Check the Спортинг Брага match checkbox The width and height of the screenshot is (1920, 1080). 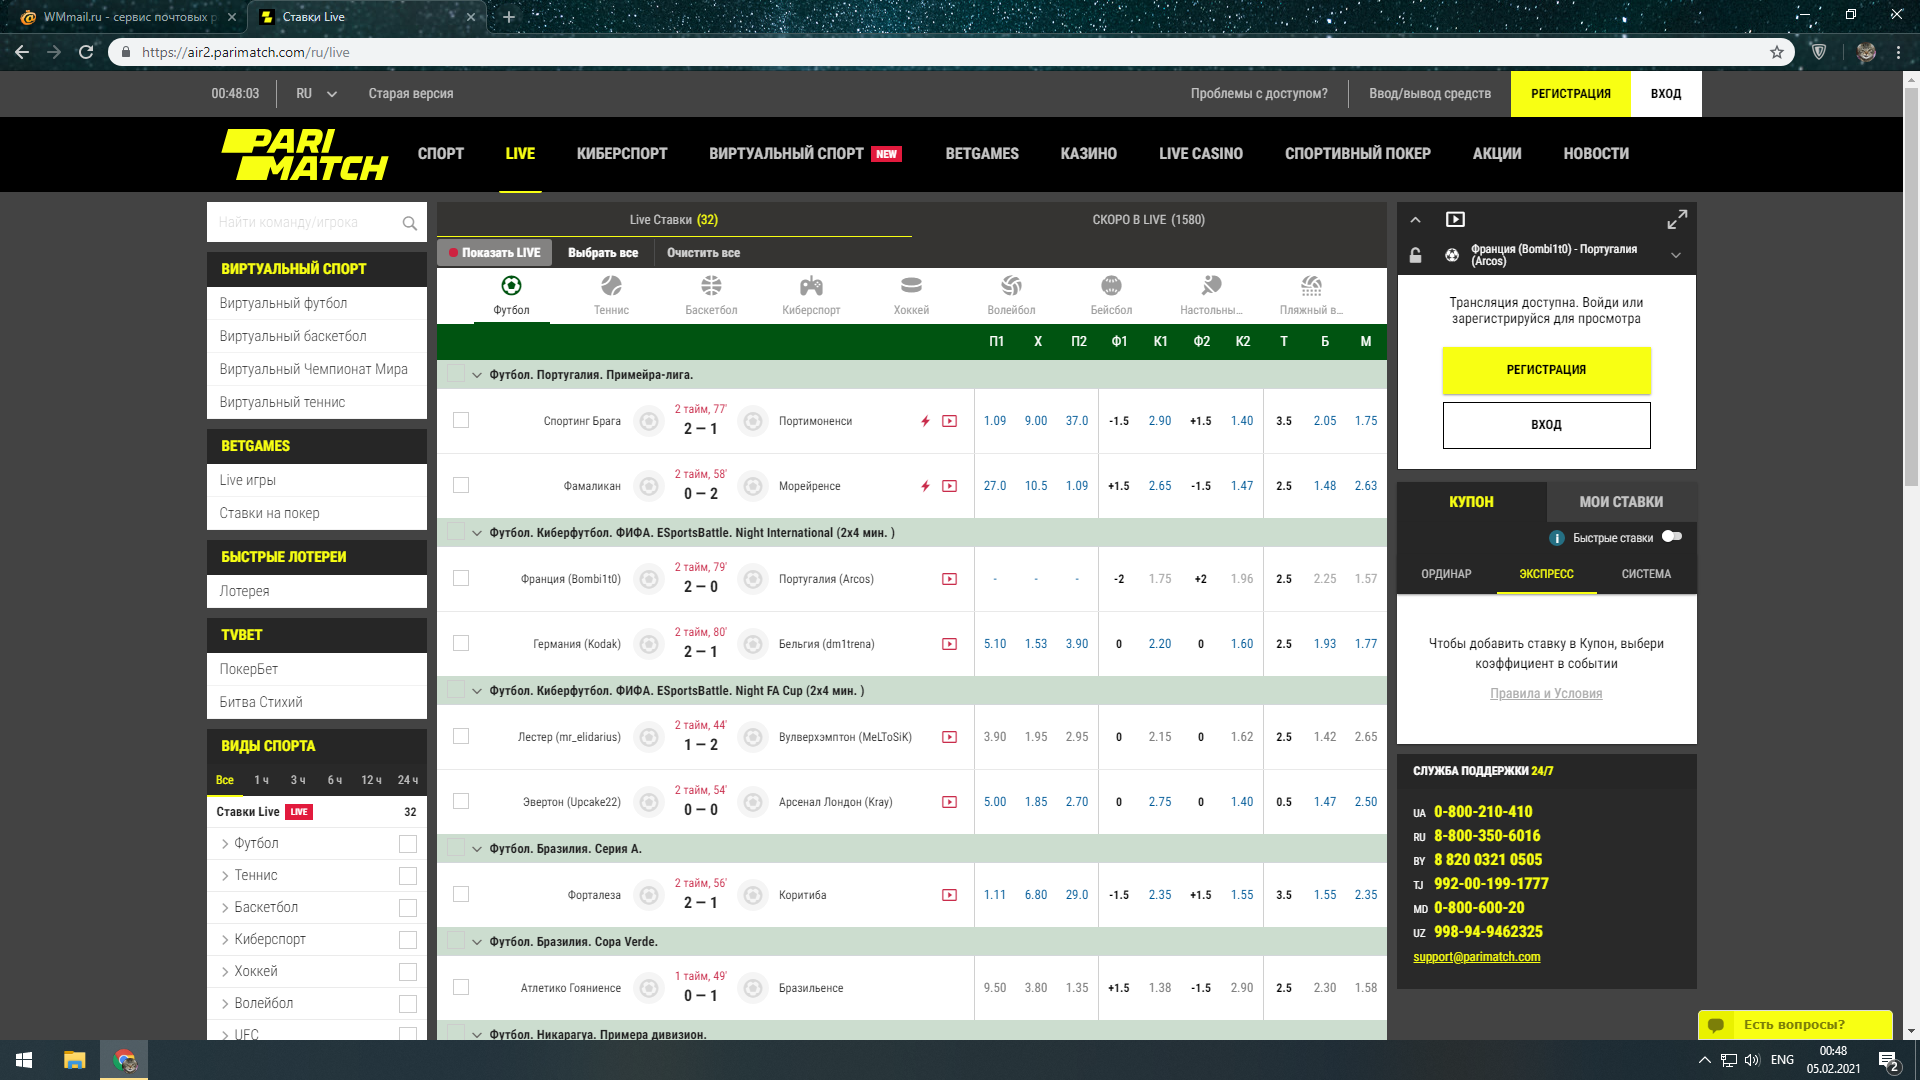click(x=461, y=420)
